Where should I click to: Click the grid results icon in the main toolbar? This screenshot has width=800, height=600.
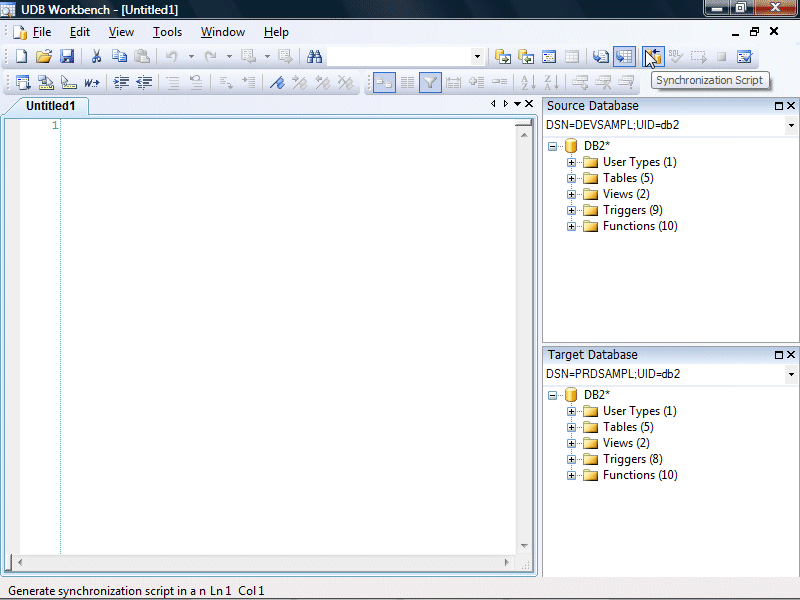(x=572, y=56)
